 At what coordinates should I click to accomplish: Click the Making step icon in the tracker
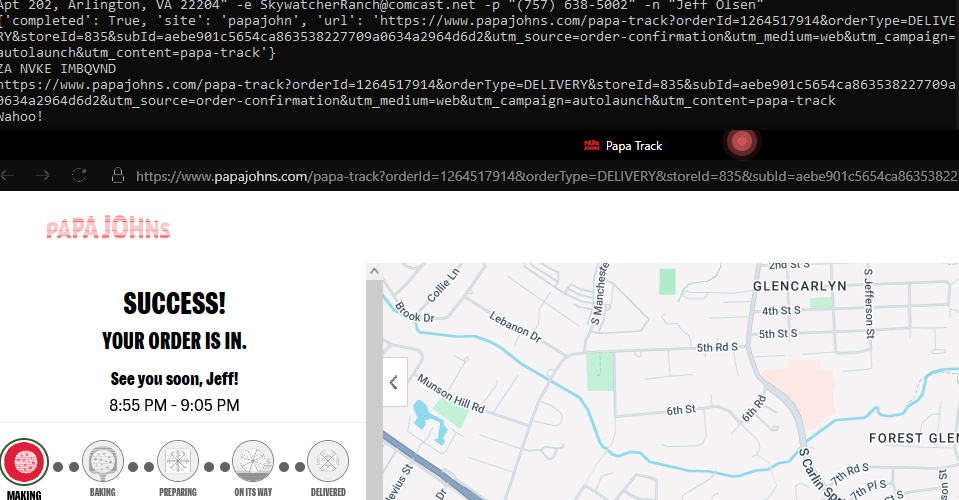(x=24, y=462)
